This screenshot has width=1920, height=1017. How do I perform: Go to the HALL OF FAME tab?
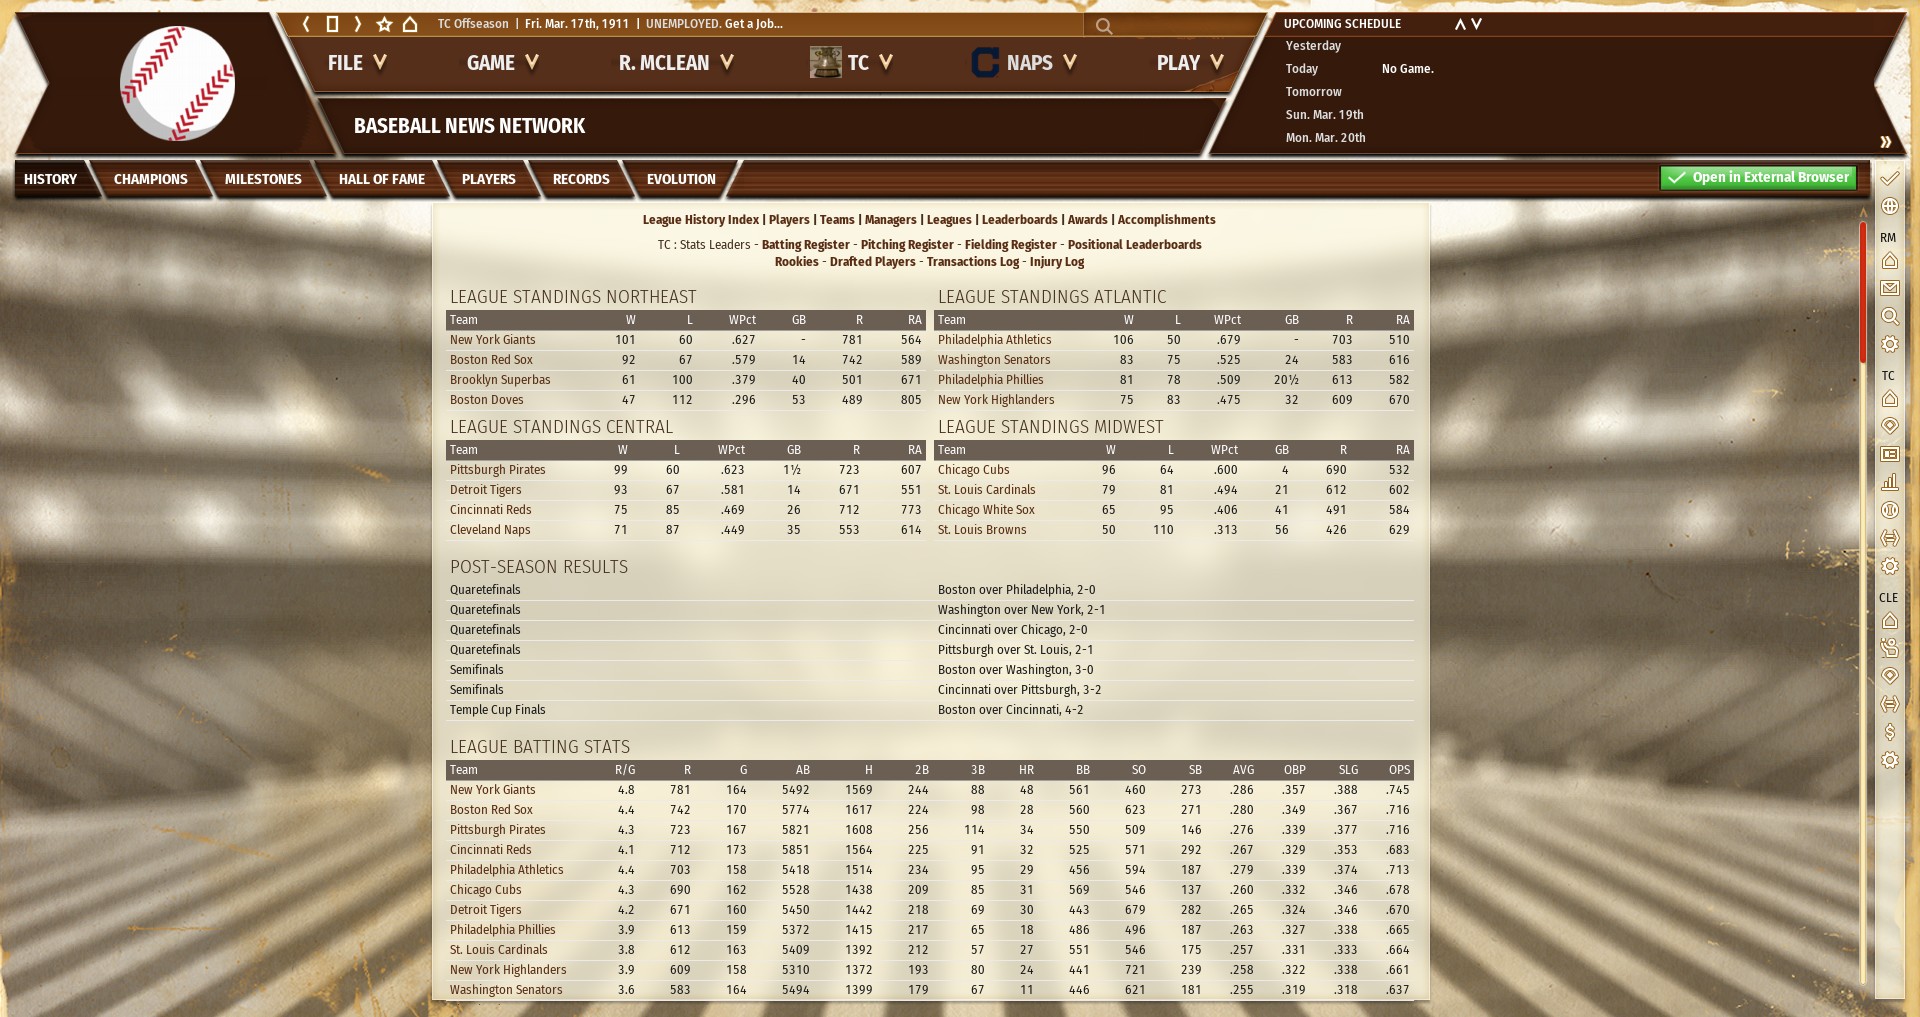click(382, 179)
